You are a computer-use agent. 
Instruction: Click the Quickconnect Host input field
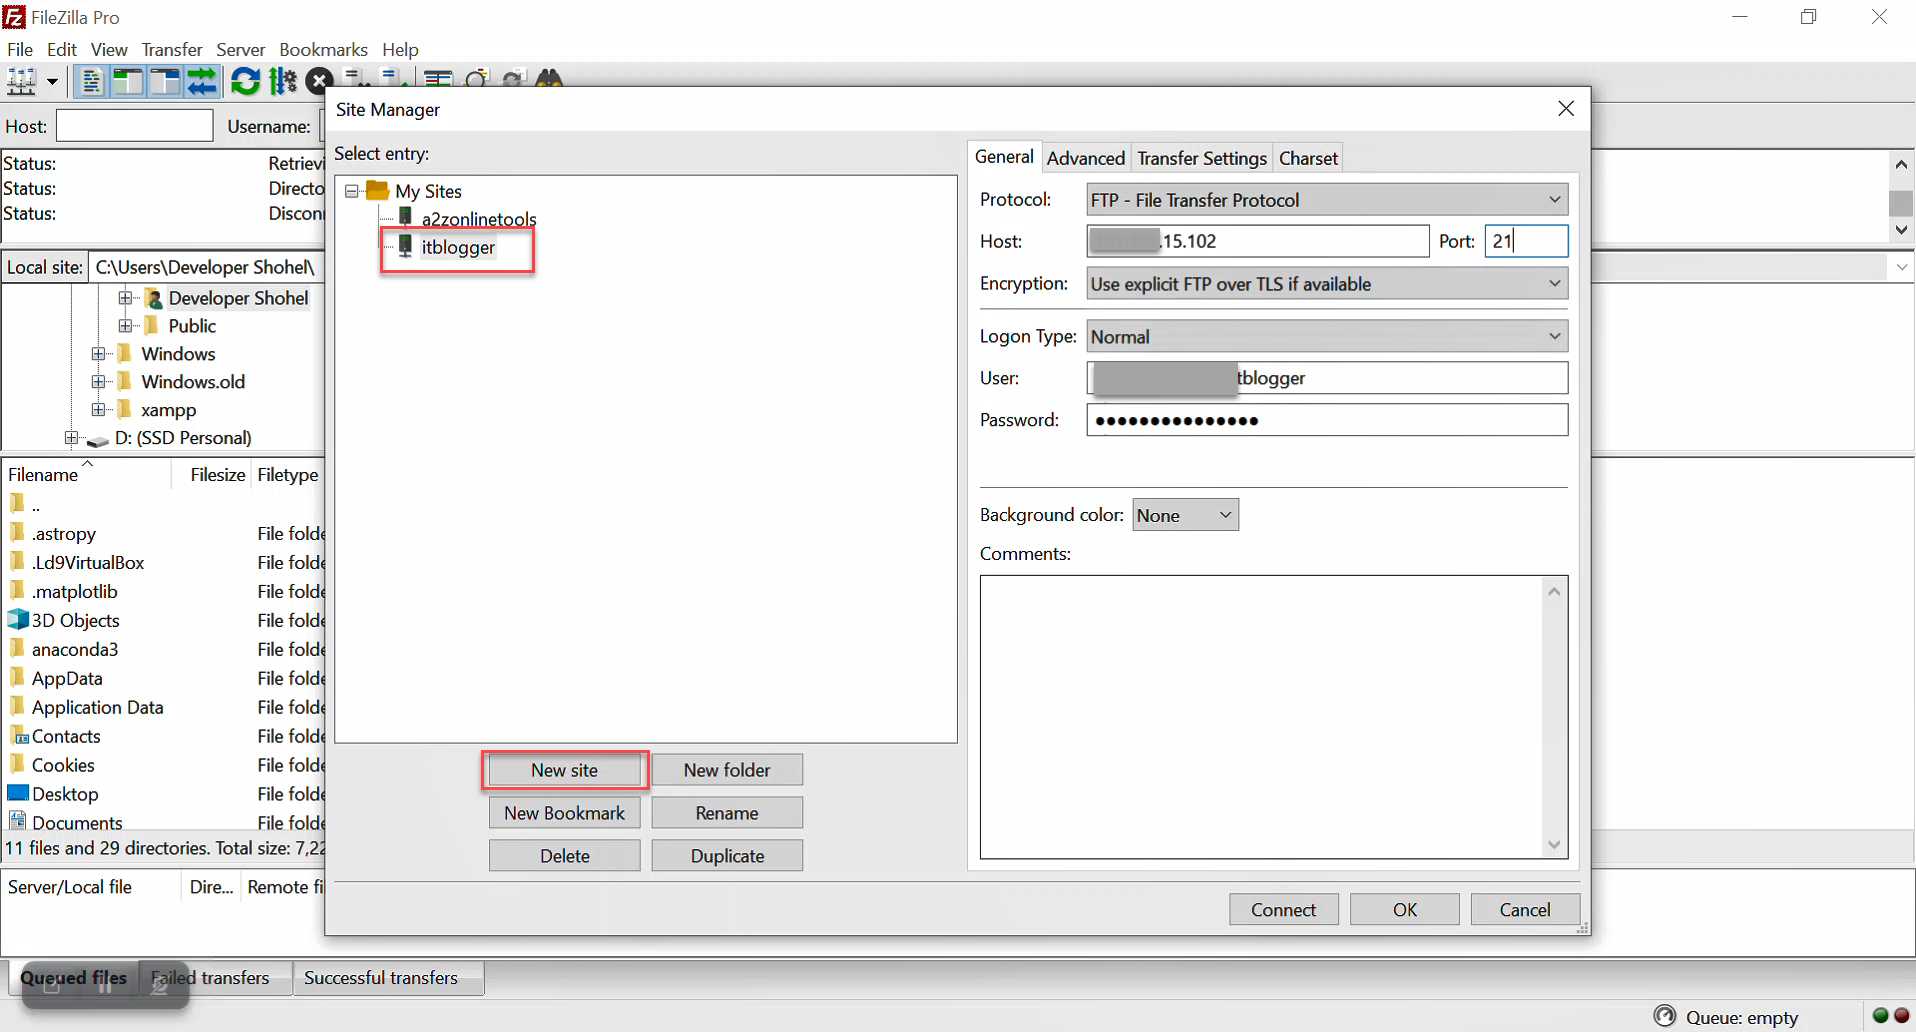tap(134, 126)
